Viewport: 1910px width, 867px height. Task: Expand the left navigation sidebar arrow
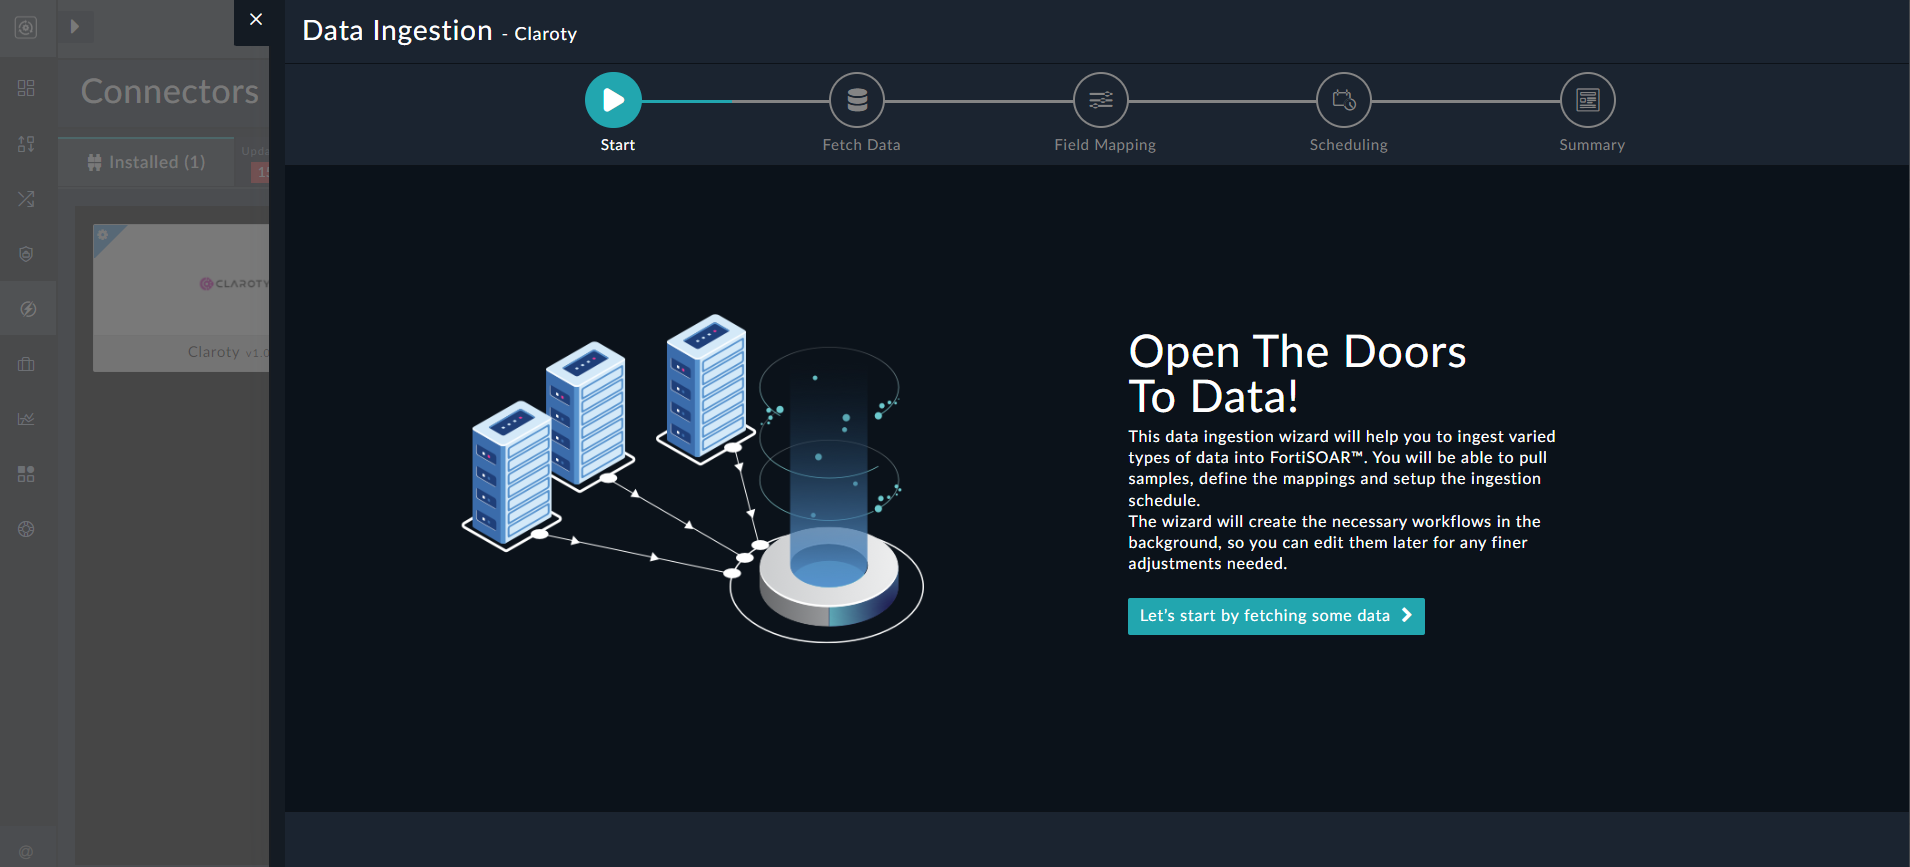tap(75, 27)
